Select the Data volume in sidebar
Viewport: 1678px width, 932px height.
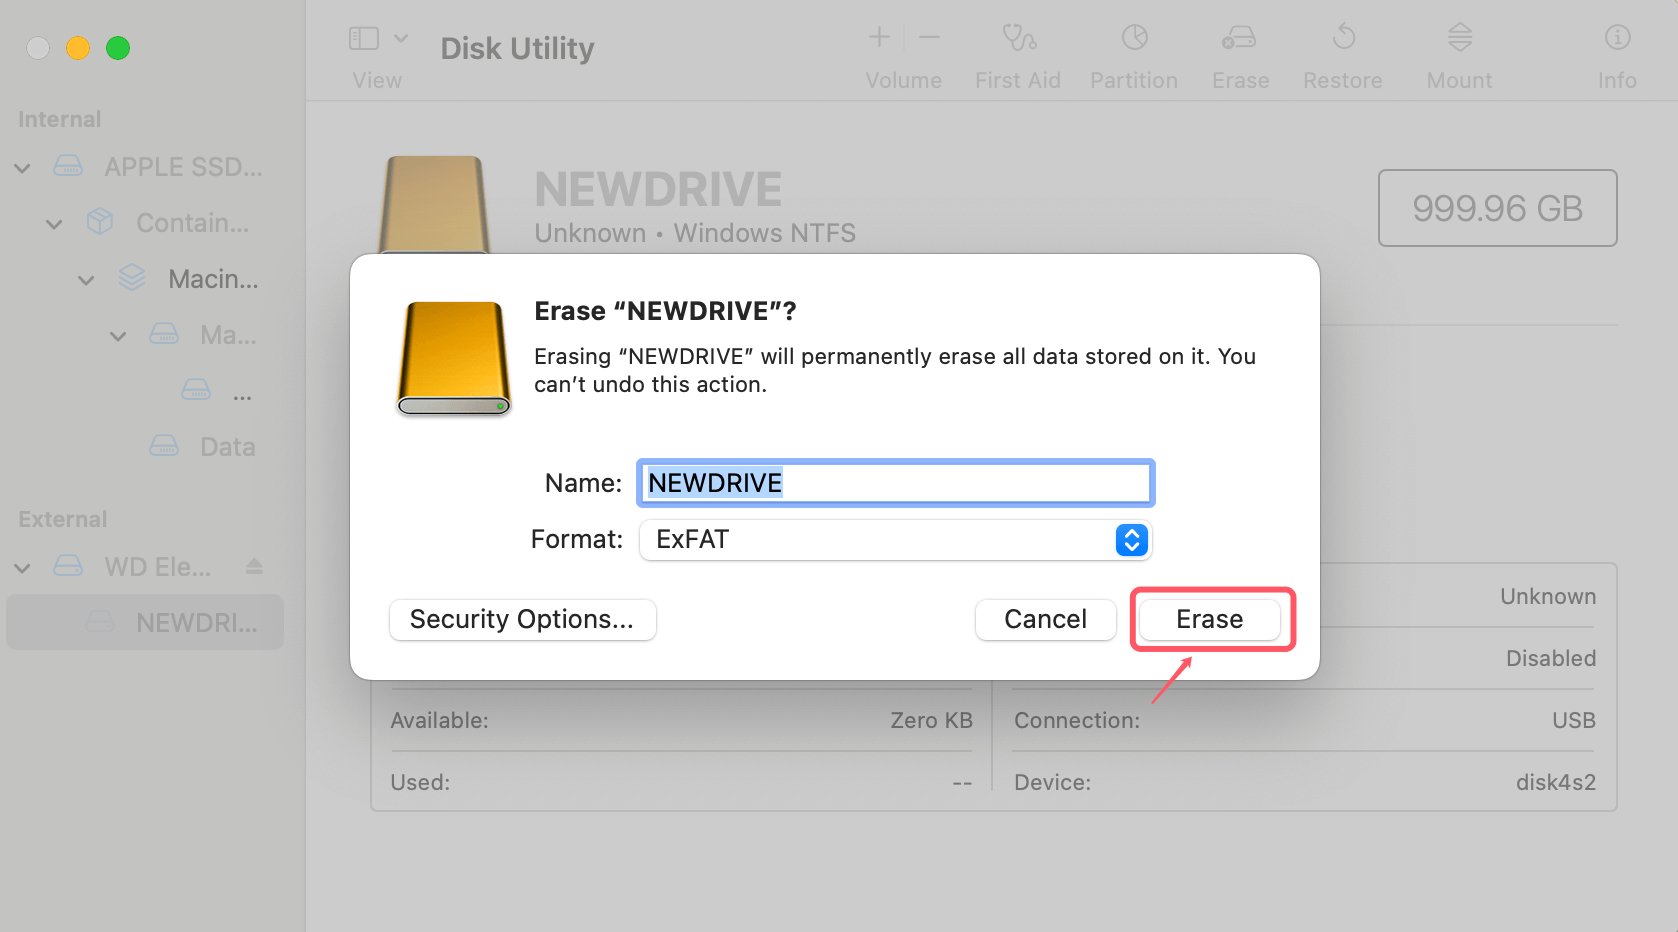228,446
